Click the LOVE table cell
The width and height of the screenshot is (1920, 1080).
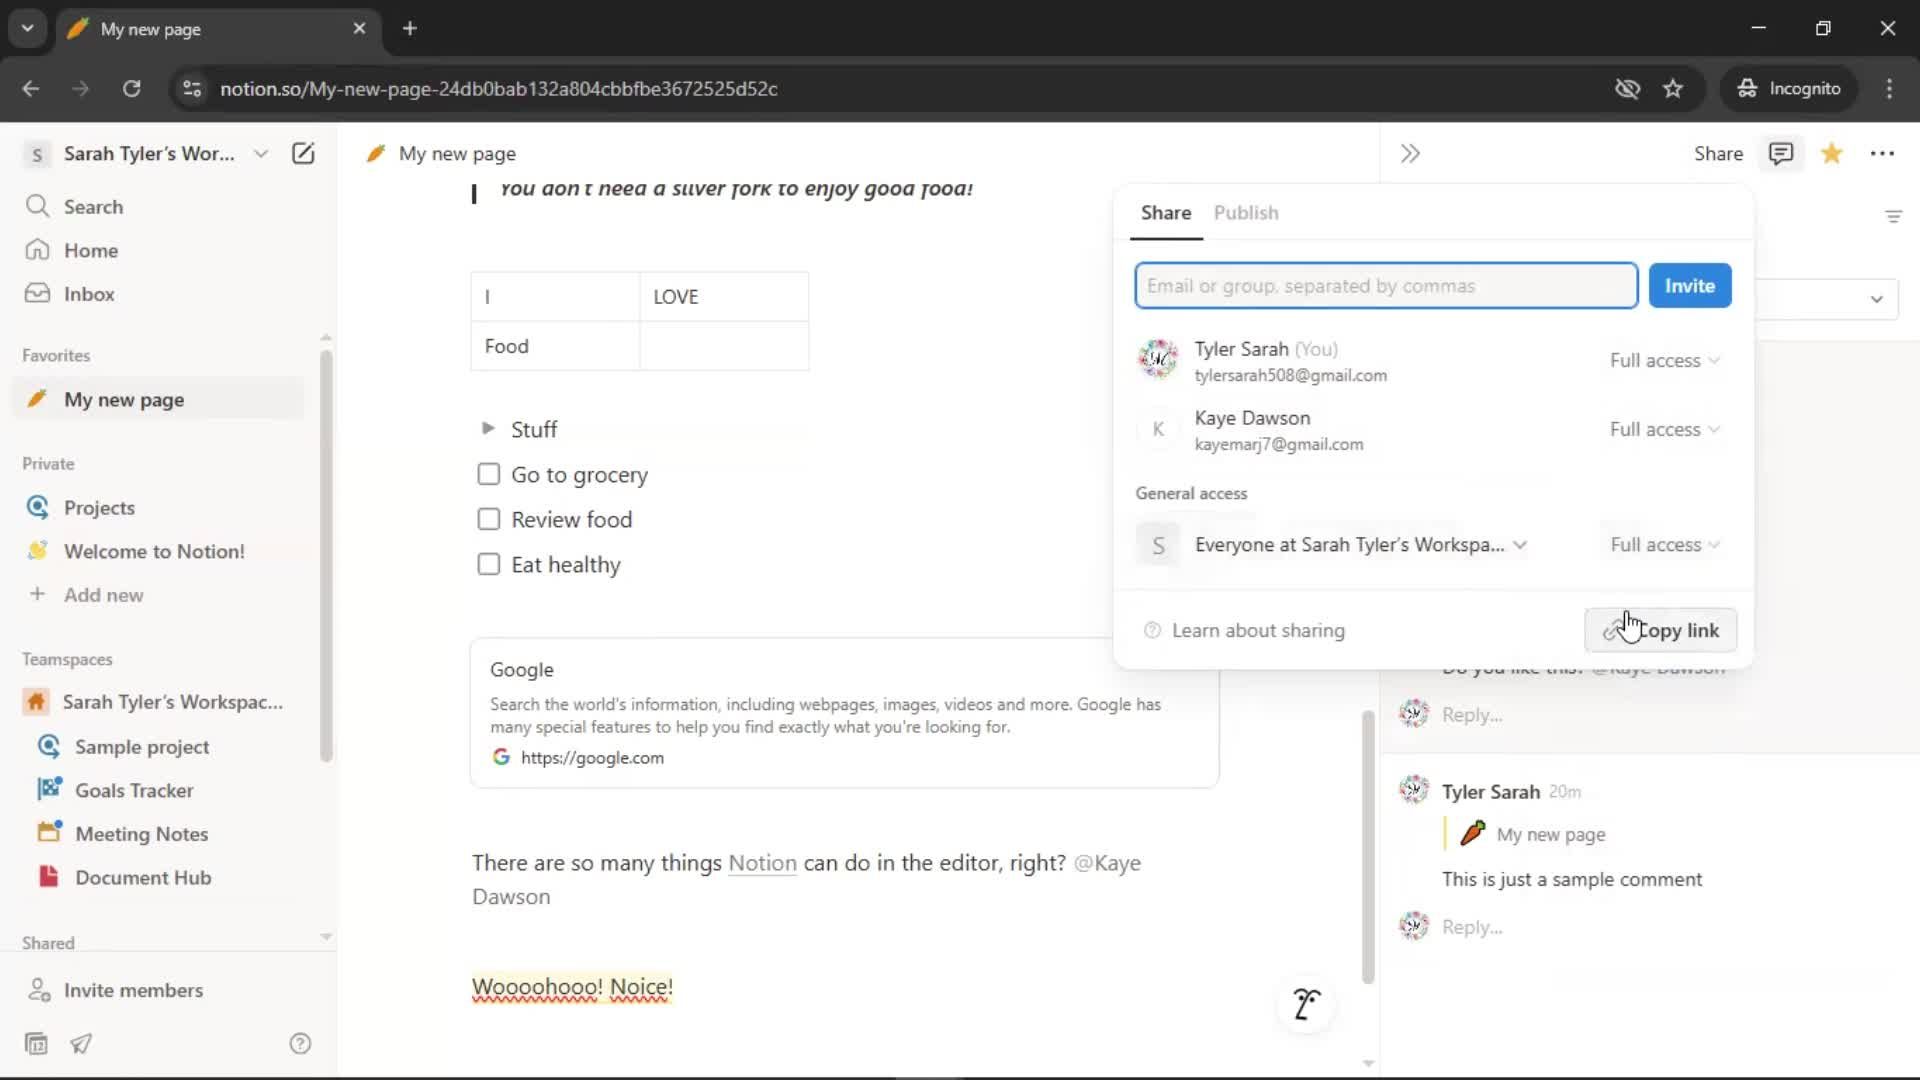click(724, 297)
